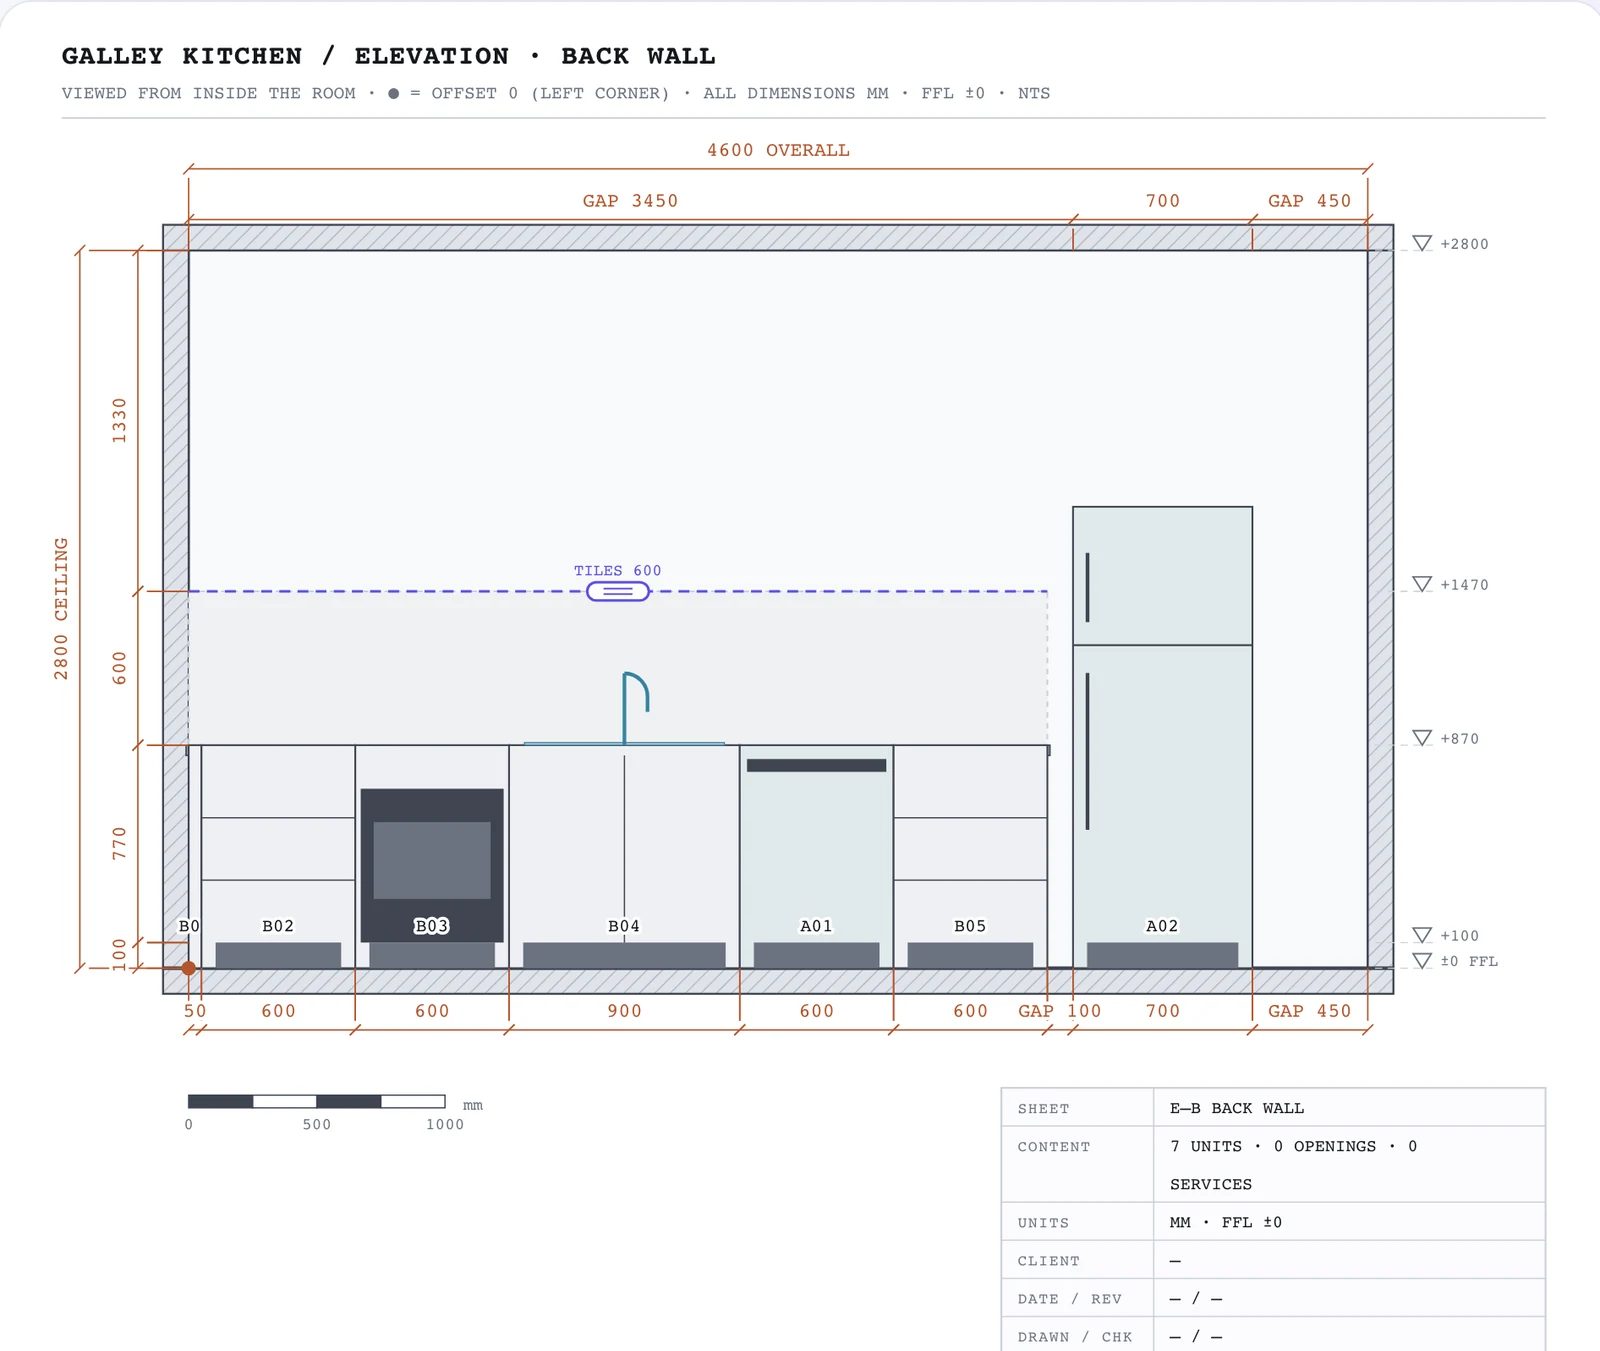The width and height of the screenshot is (1600, 1351).
Task: Select the oven glass window in B03
Action: 432,860
